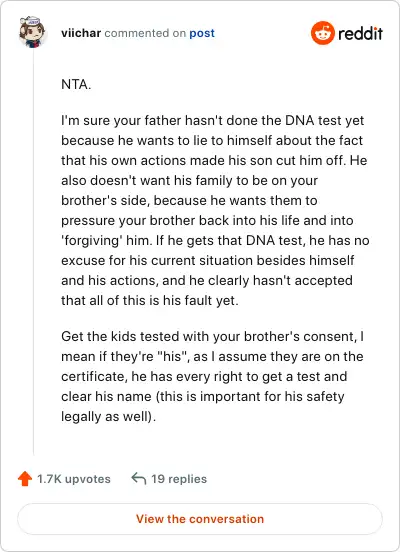The width and height of the screenshot is (400, 552).
Task: Click the vertical thread line under avatar
Action: pos(33,253)
